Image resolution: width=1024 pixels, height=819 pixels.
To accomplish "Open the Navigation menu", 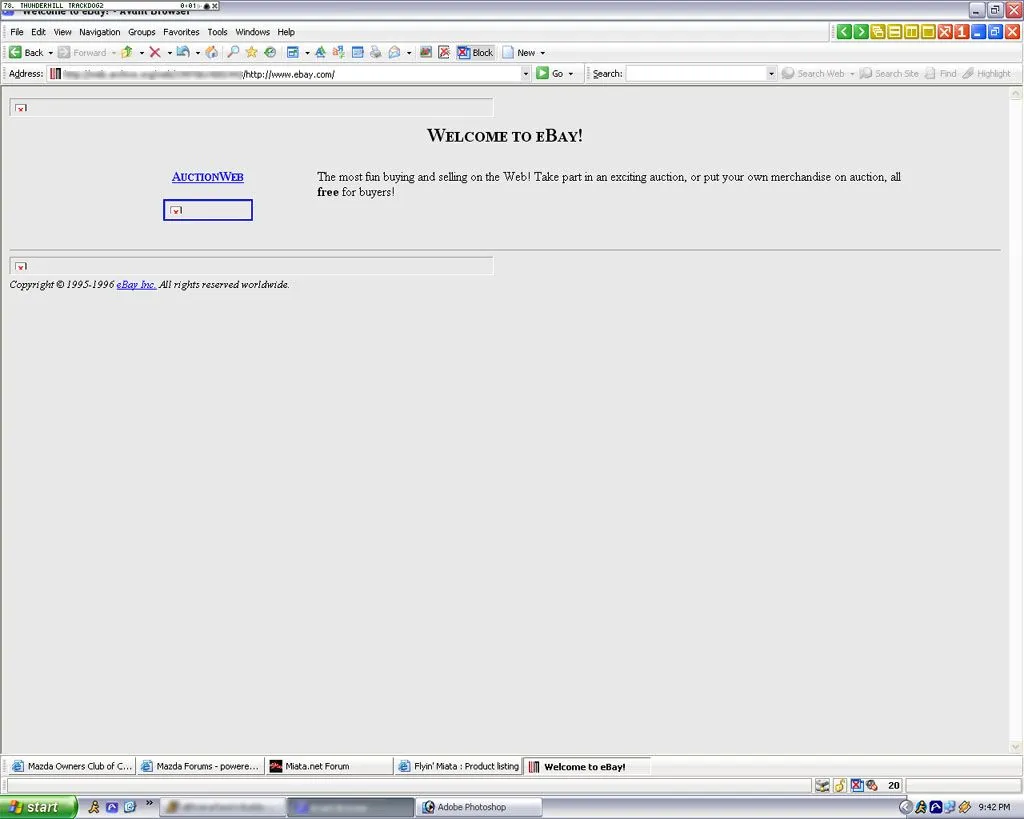I will coord(99,31).
